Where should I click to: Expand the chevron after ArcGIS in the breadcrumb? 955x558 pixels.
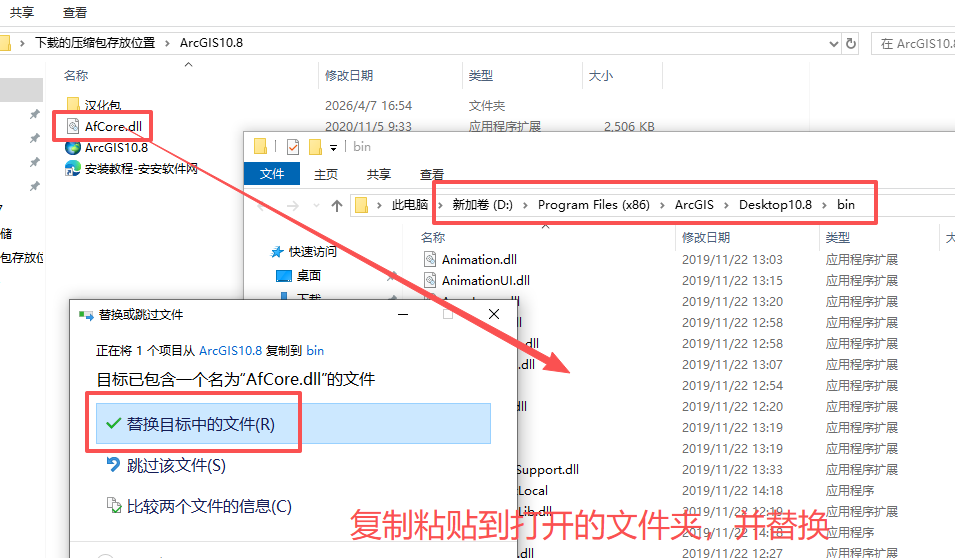coord(726,205)
